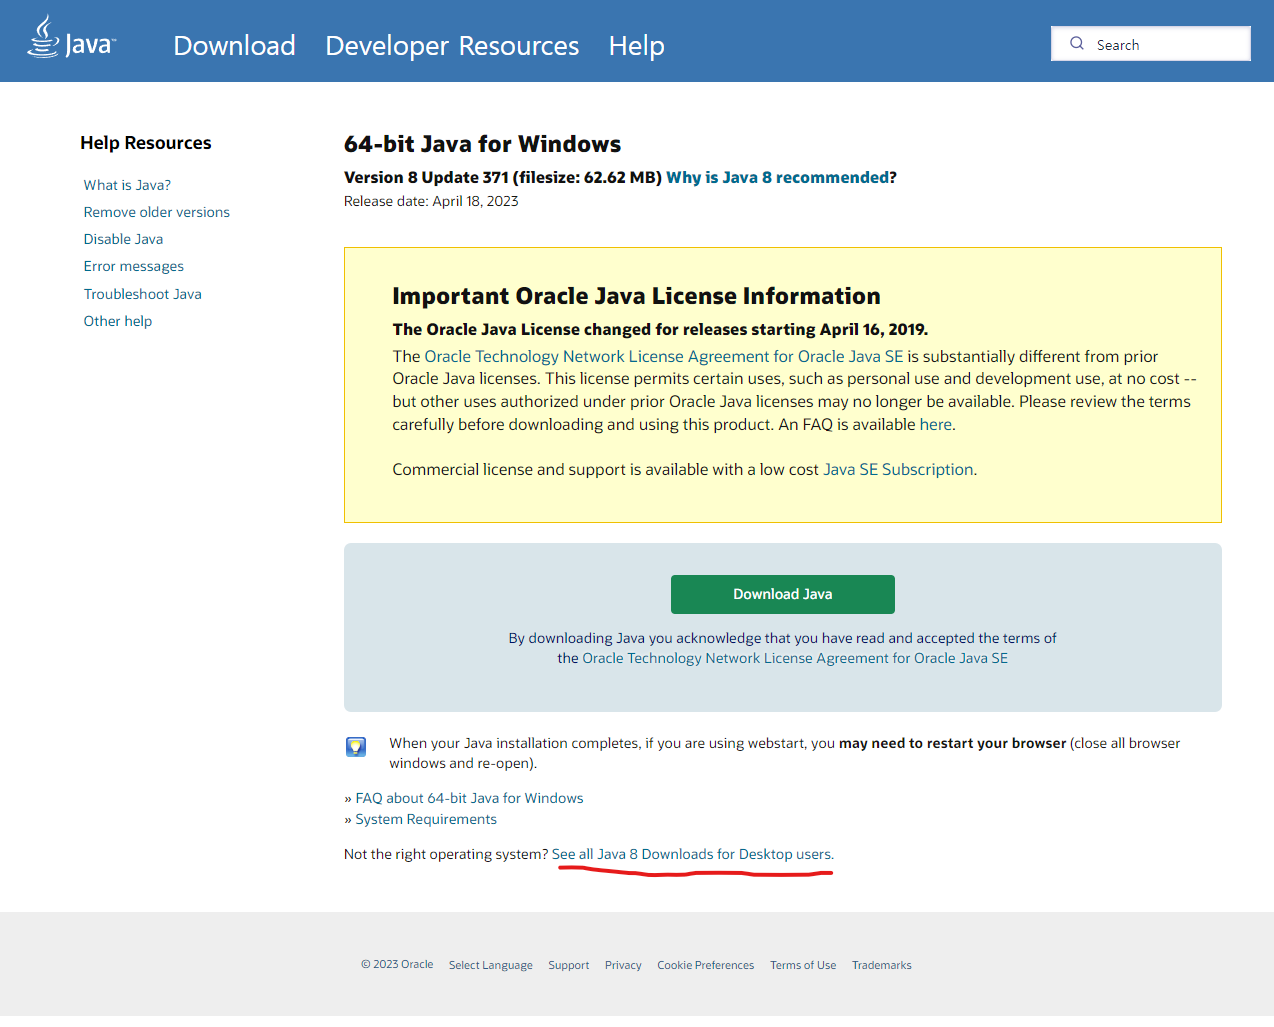The height and width of the screenshot is (1027, 1274).
Task: Open the Help menu in the header
Action: 636,46
